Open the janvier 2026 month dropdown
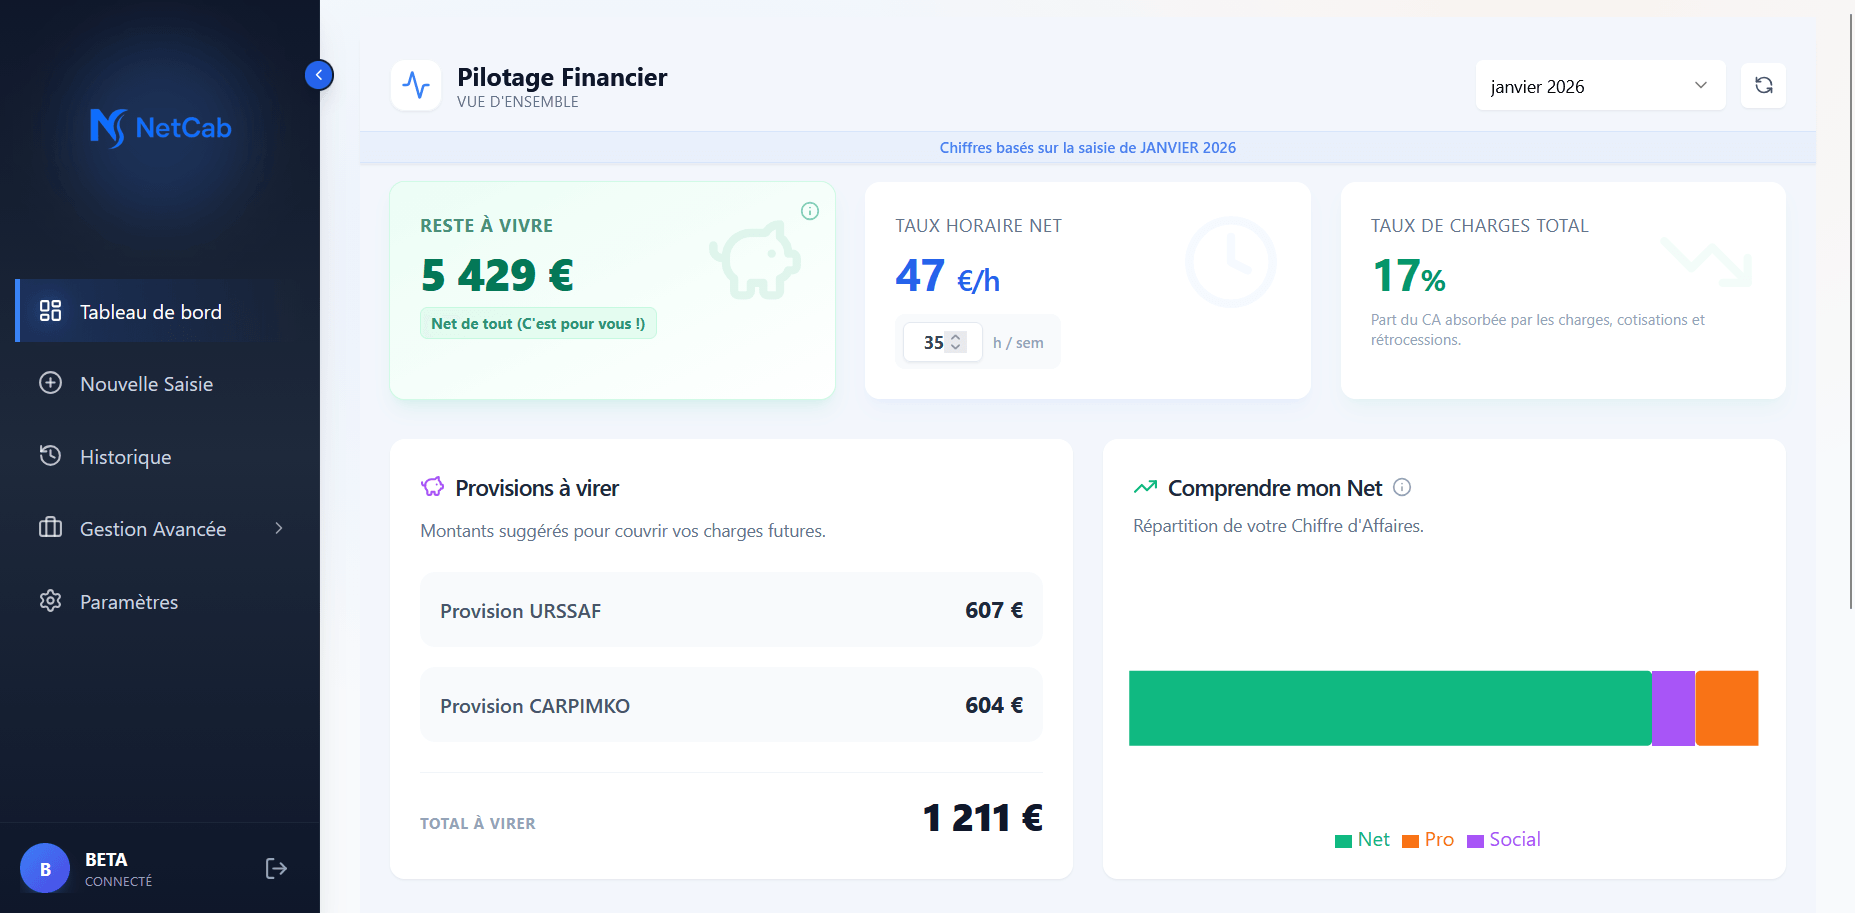1855x913 pixels. click(1600, 86)
